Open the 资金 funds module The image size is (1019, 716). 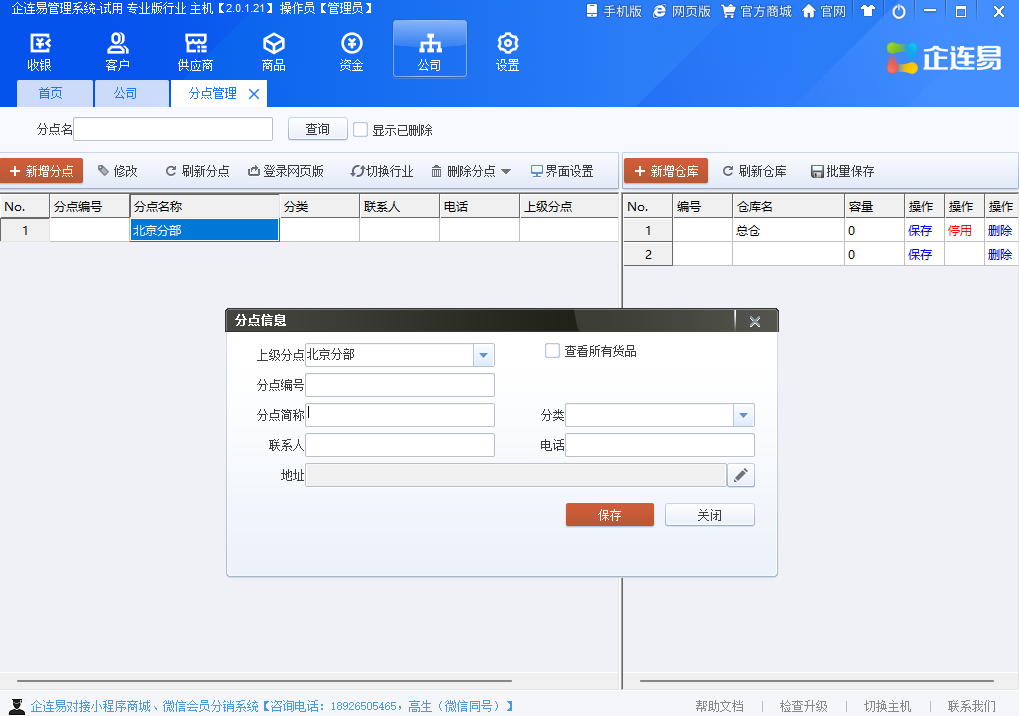pyautogui.click(x=351, y=52)
